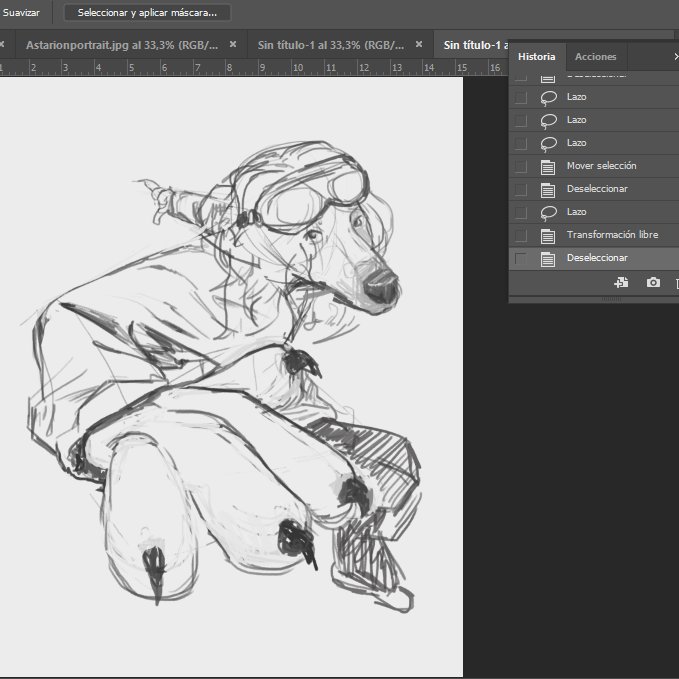Switch to the inactive Sin título-1 al 33,3% tab
This screenshot has height=679, width=679.
330,45
